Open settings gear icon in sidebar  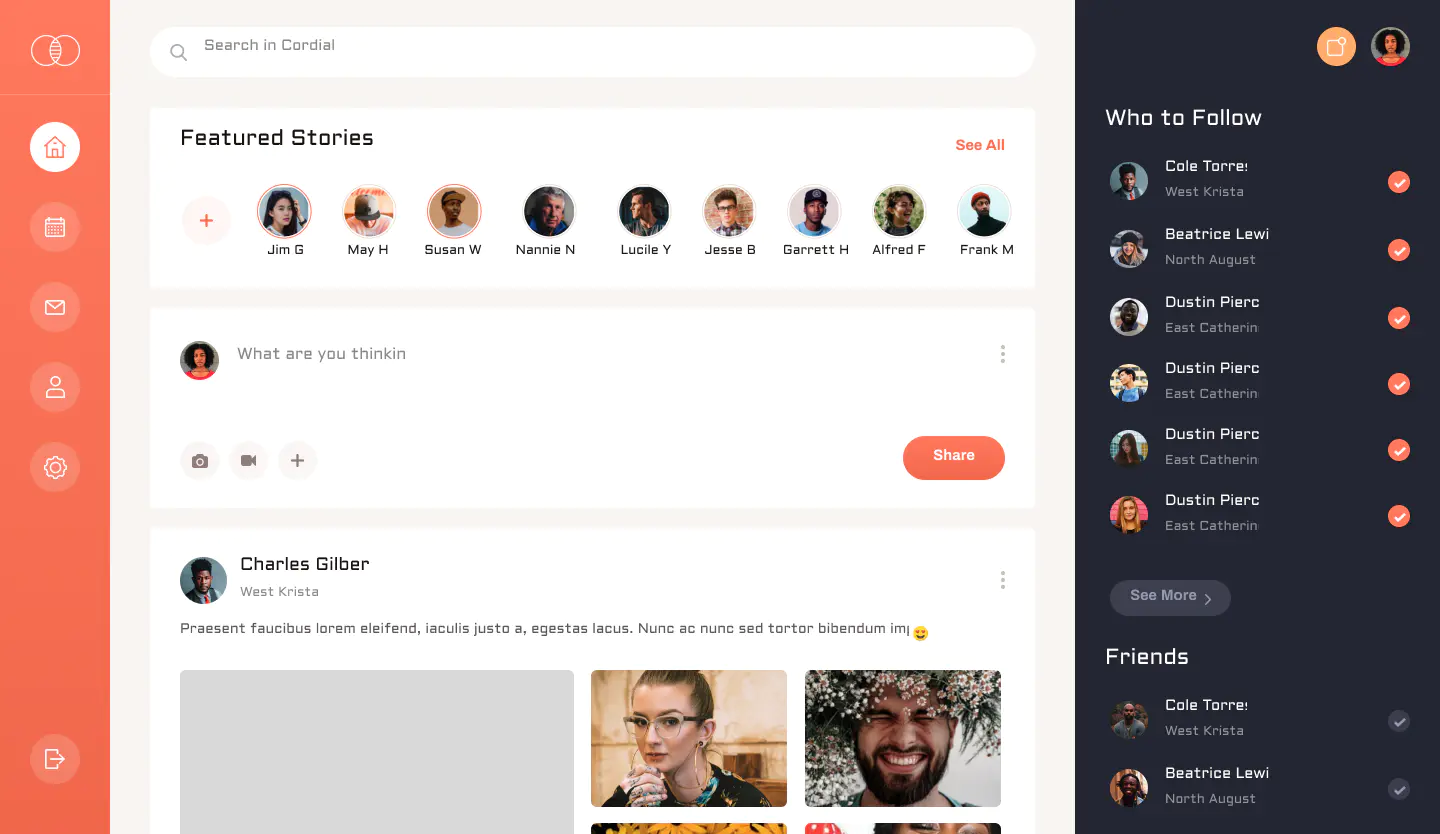55,467
